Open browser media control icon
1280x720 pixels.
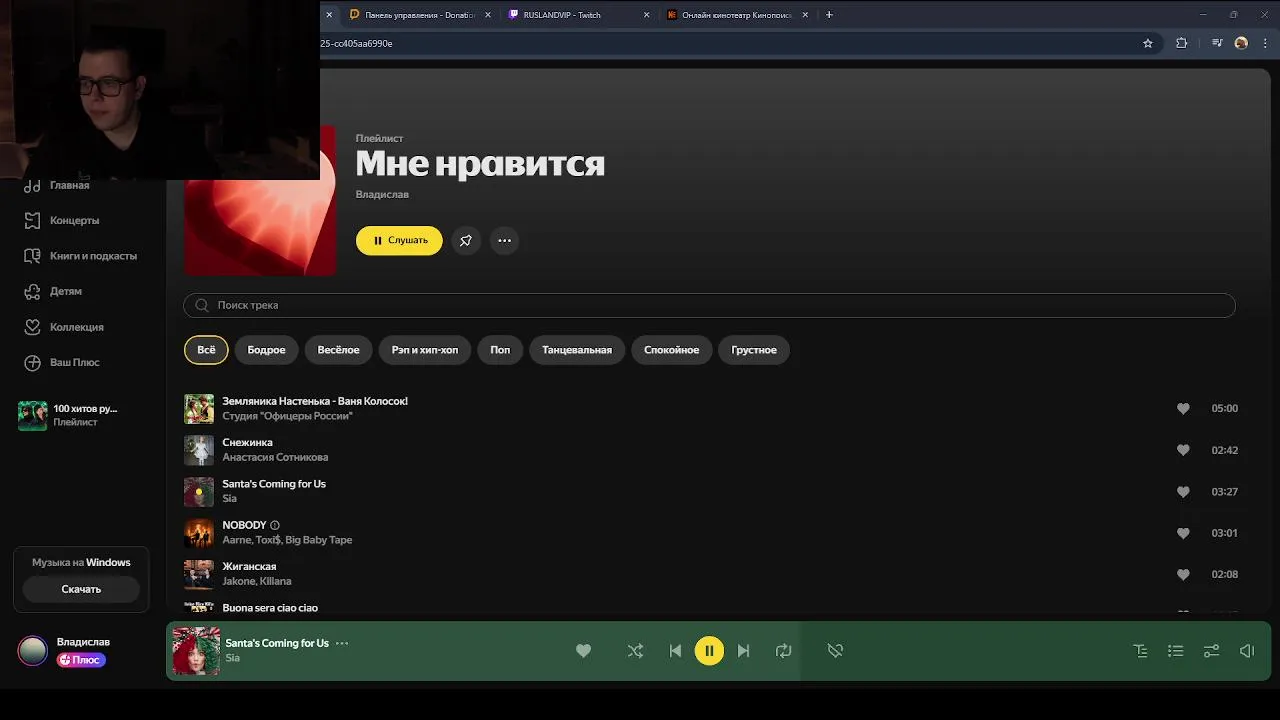coord(1217,43)
